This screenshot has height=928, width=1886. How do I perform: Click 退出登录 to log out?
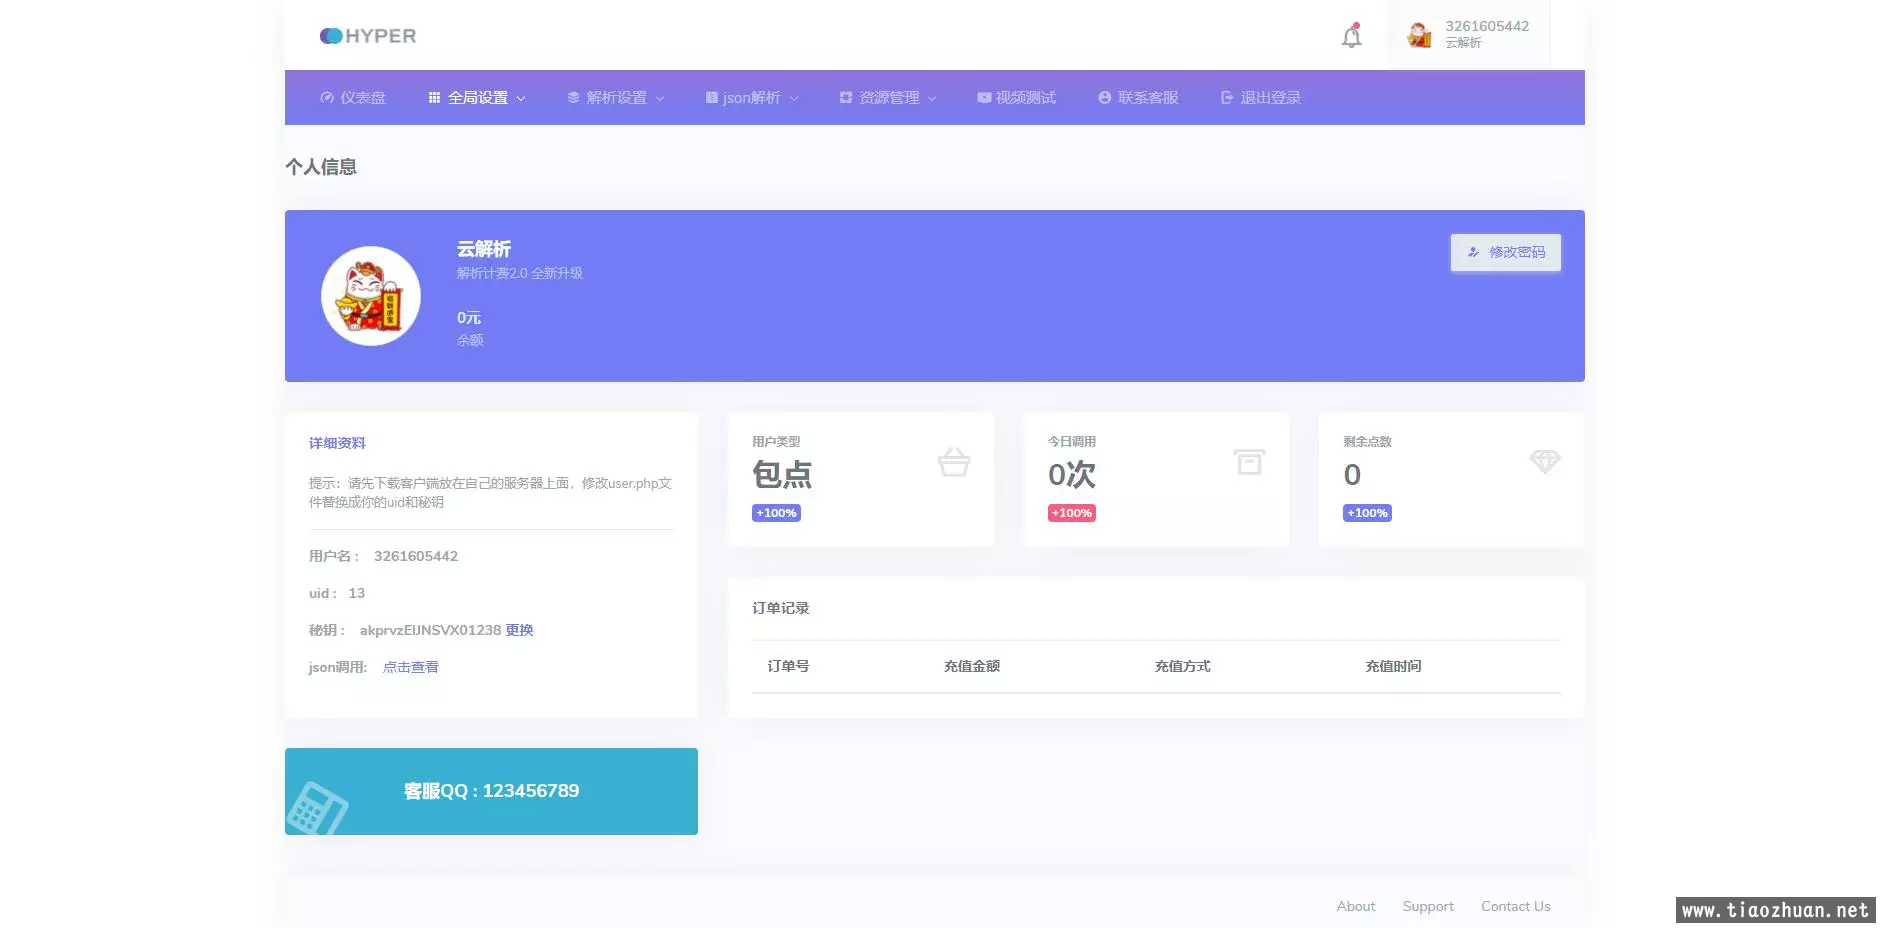coord(1261,98)
